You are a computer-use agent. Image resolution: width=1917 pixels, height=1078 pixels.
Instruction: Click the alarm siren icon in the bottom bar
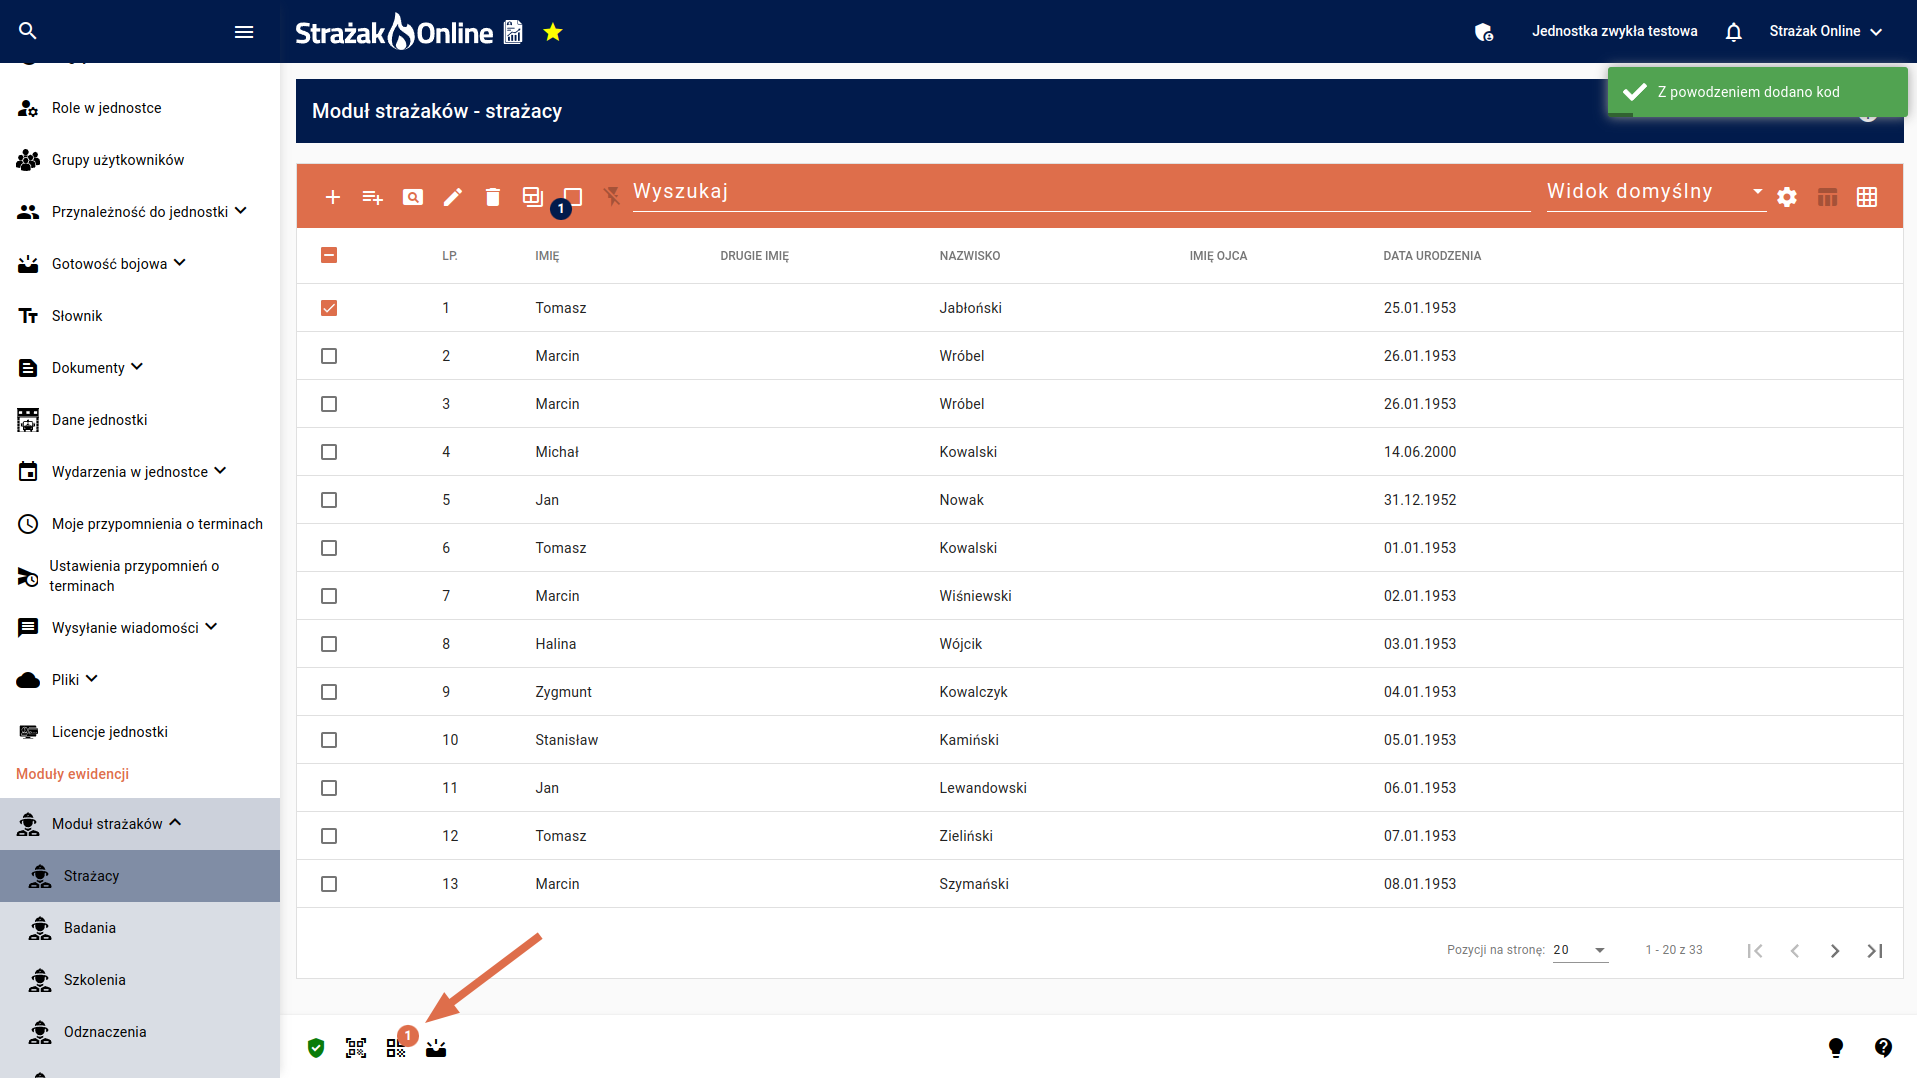point(436,1047)
